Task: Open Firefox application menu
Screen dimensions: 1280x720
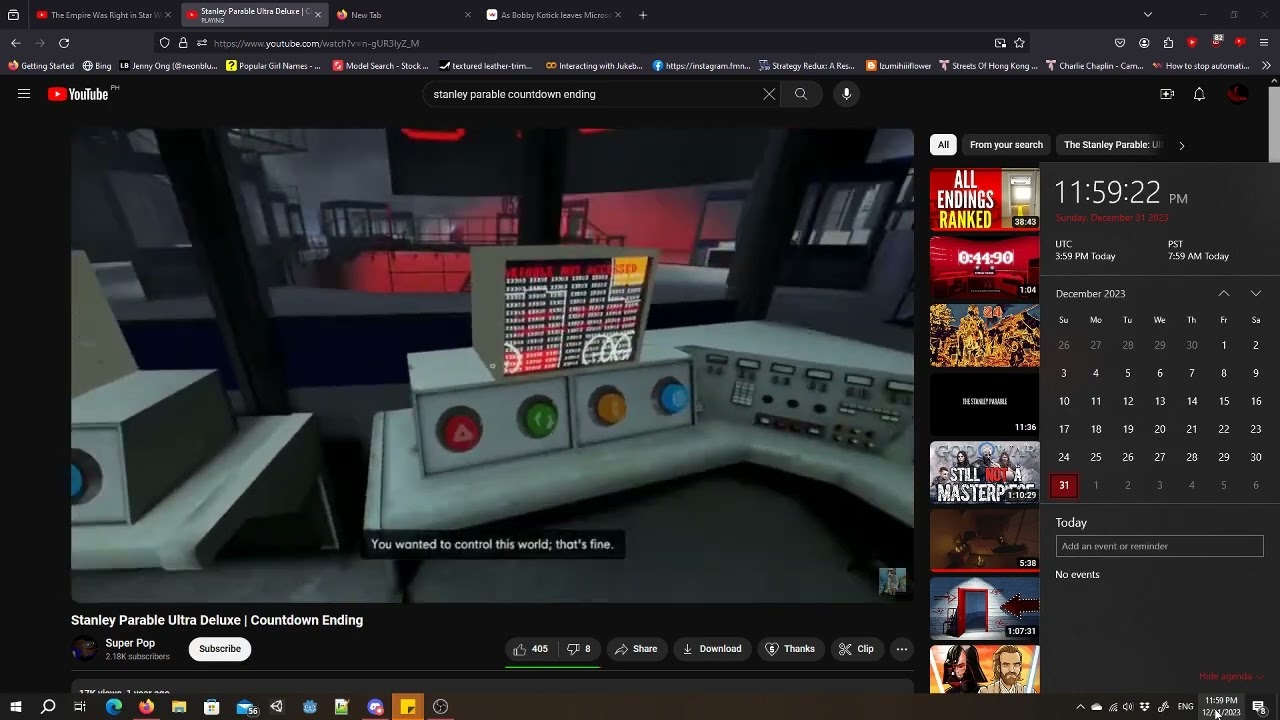Action: pyautogui.click(x=1264, y=43)
